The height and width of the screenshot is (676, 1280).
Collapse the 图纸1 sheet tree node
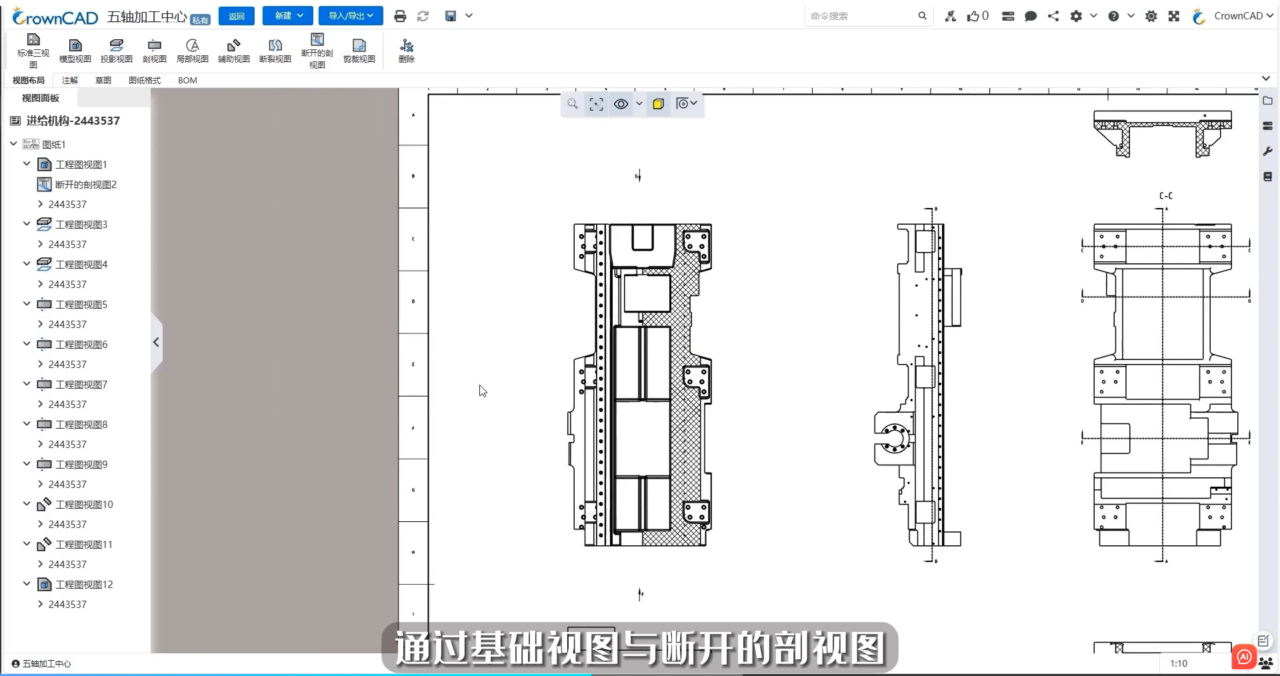click(14, 144)
